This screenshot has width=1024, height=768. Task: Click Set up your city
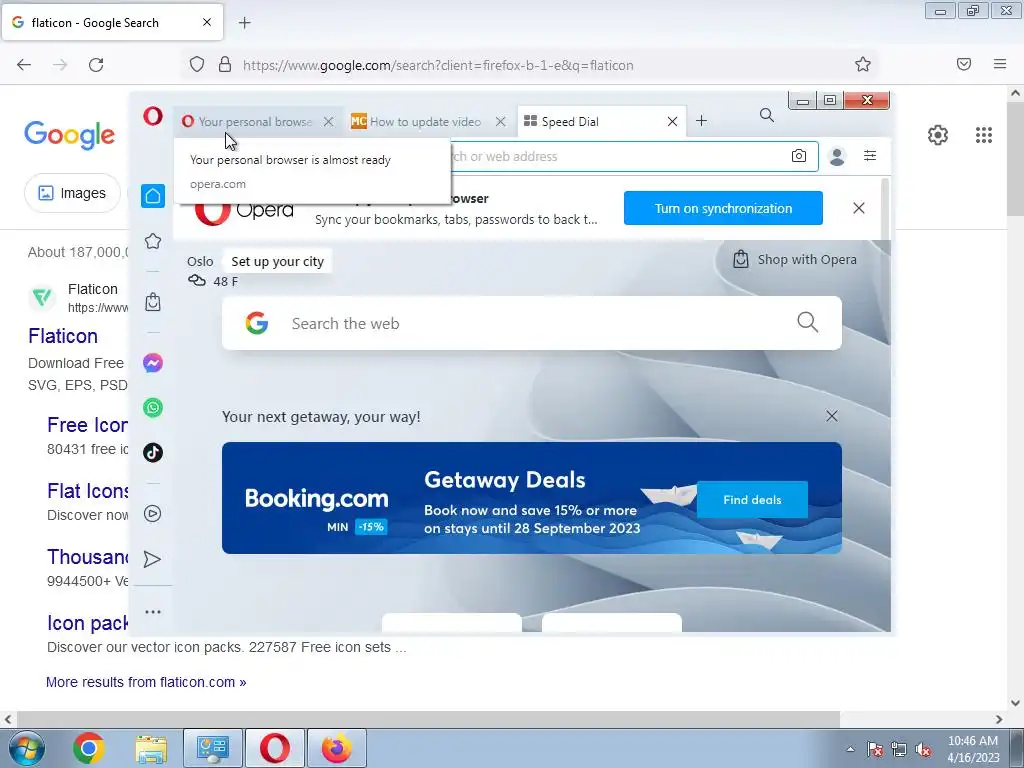coord(278,261)
